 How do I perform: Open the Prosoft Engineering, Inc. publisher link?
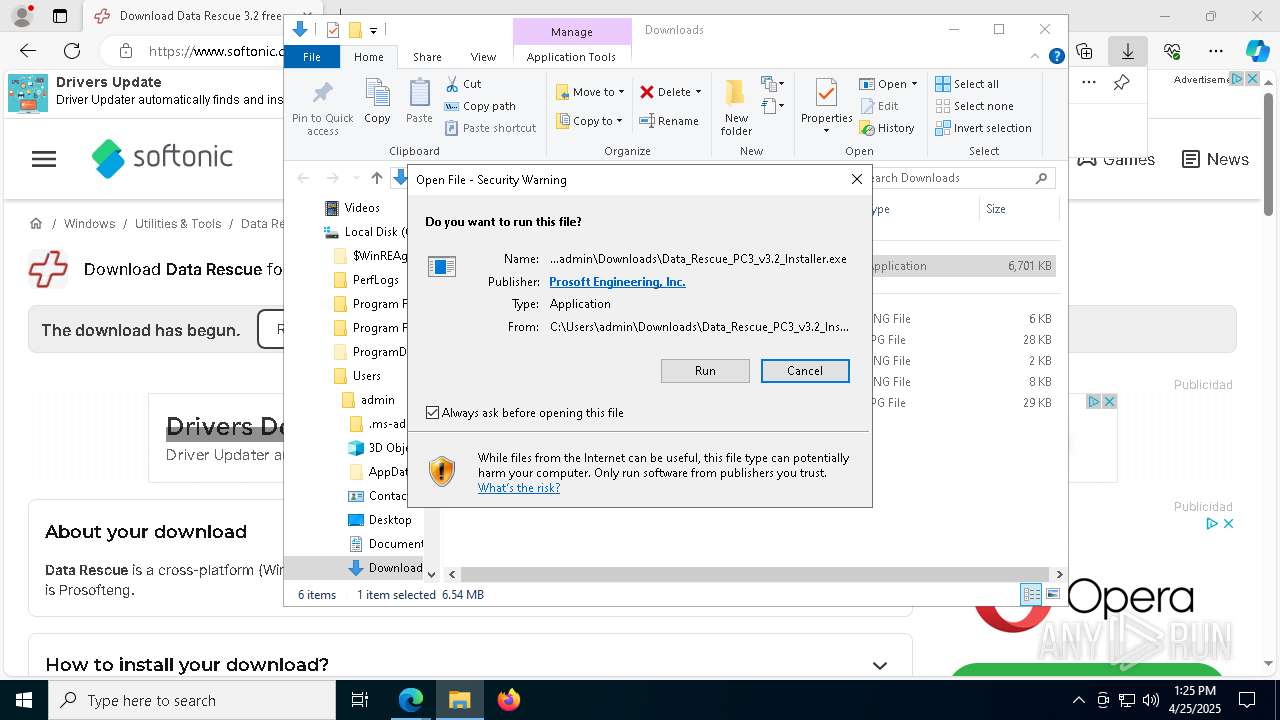(x=617, y=282)
